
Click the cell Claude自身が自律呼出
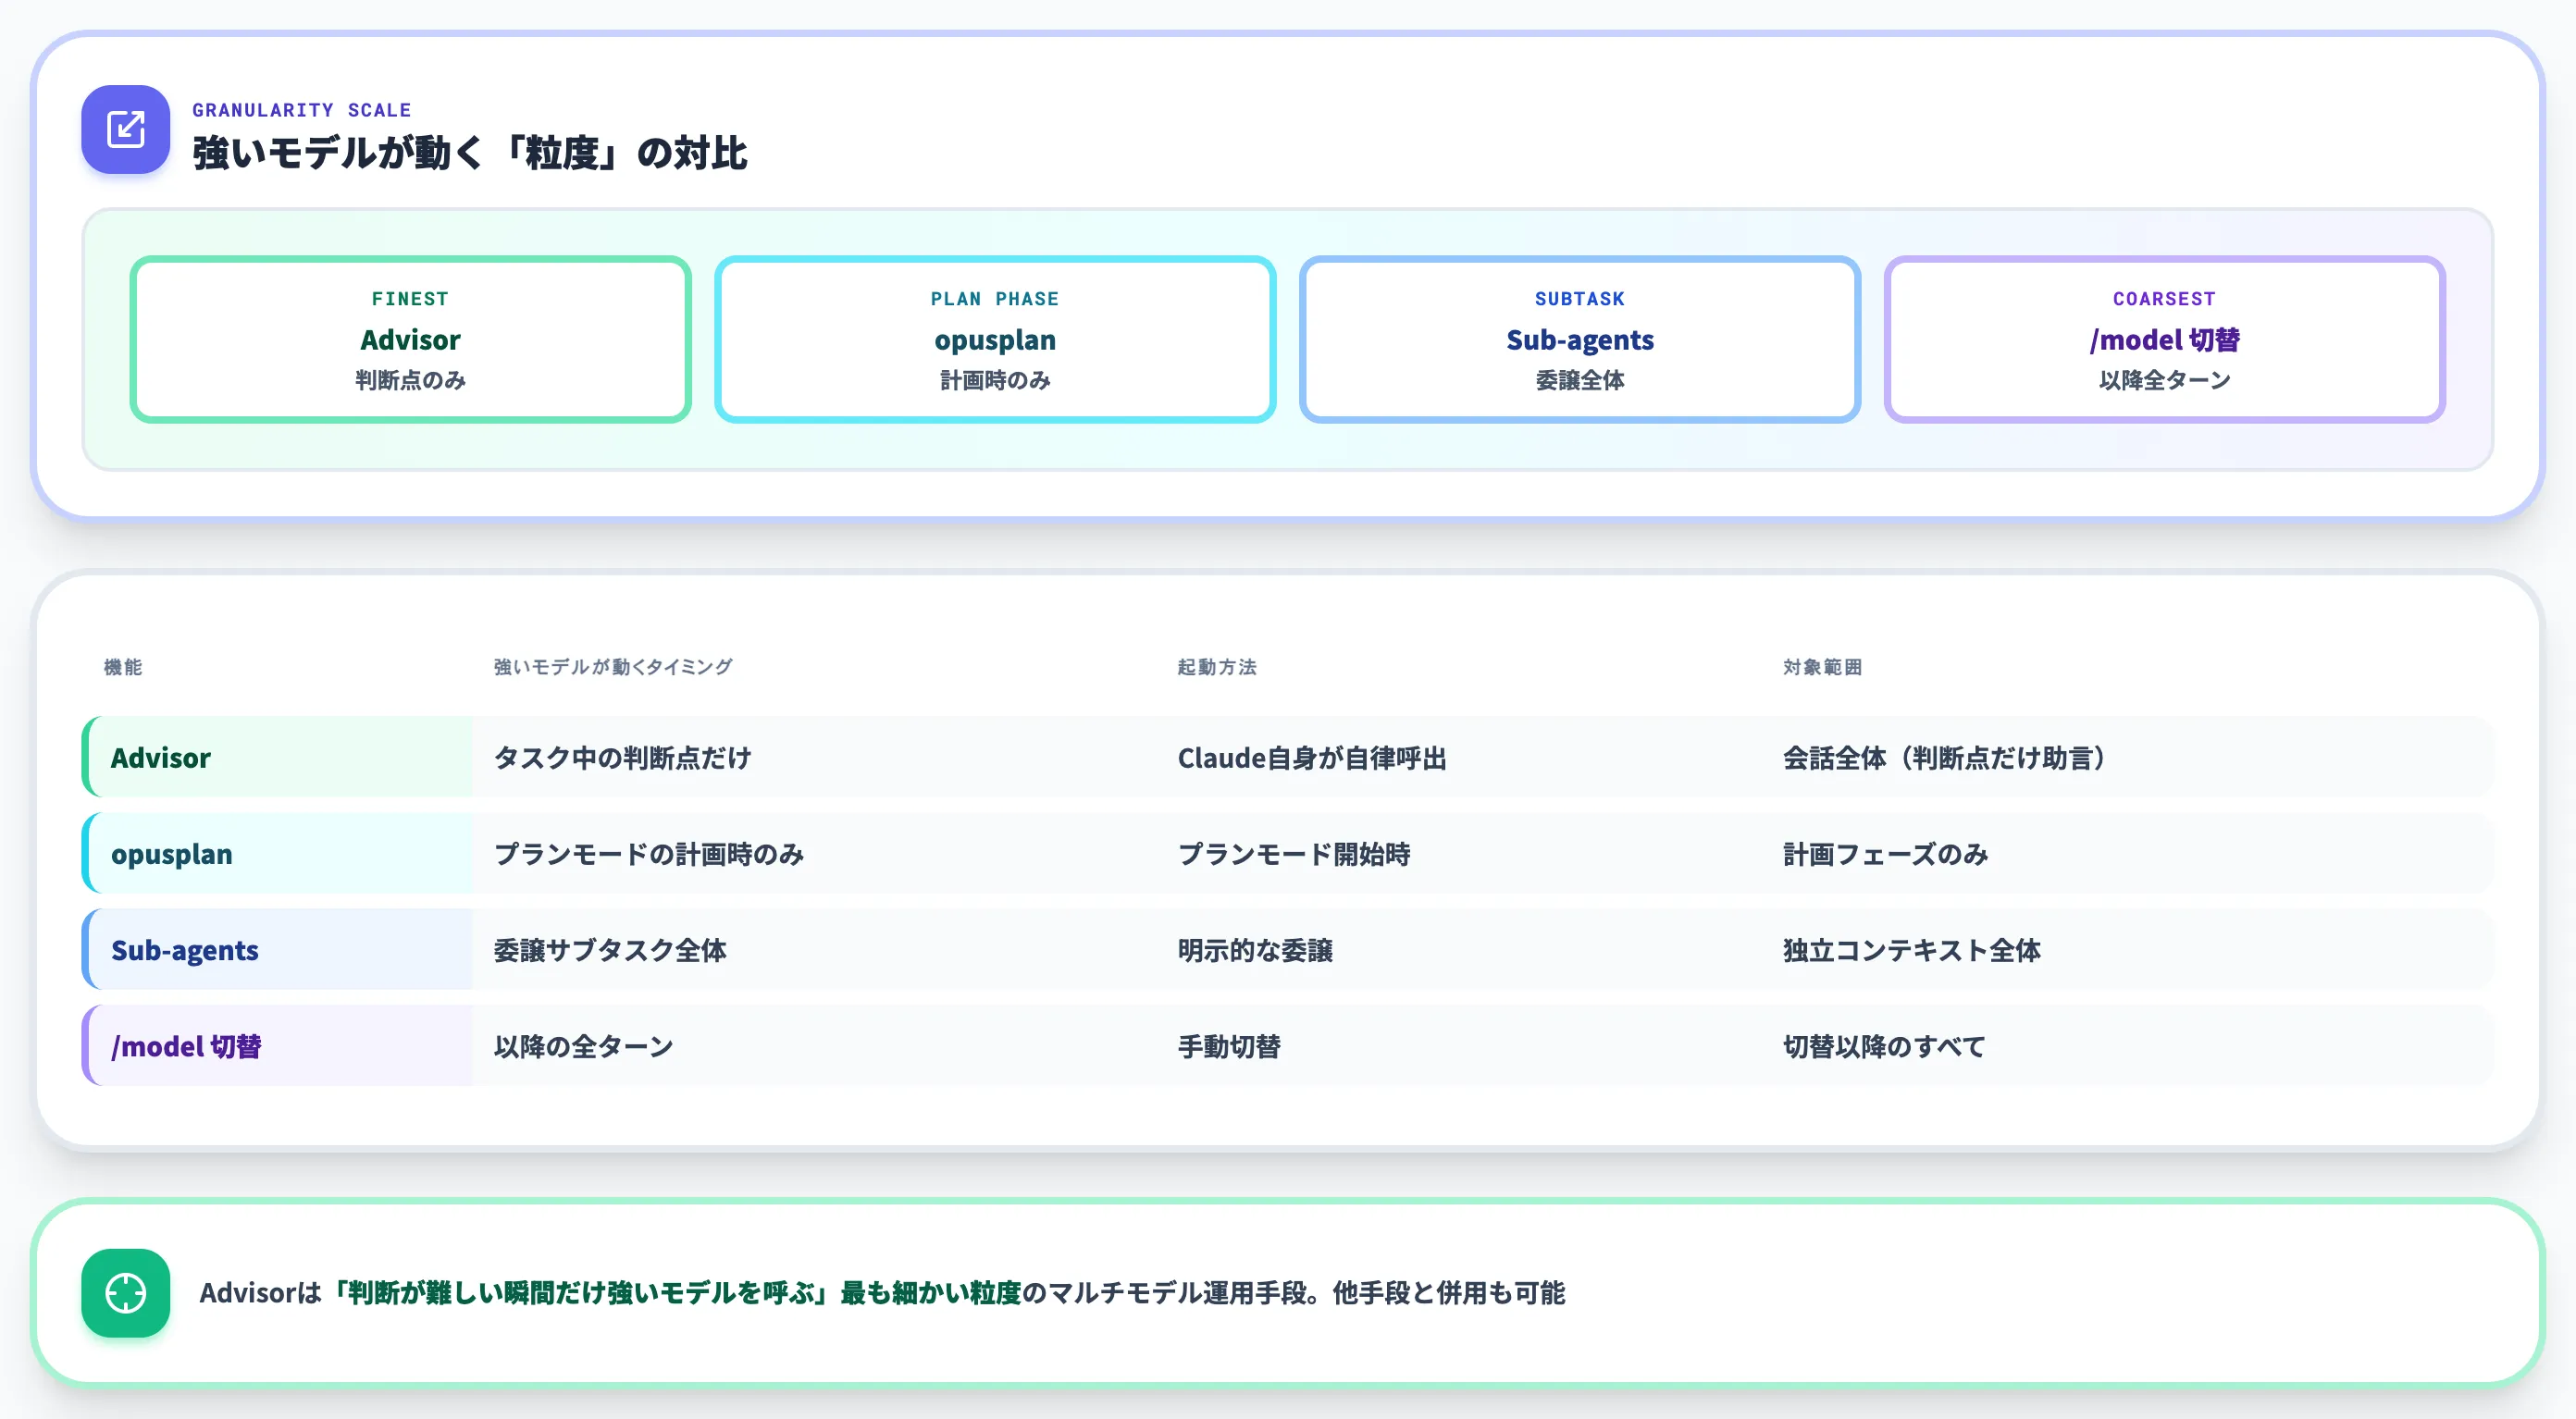[1312, 757]
